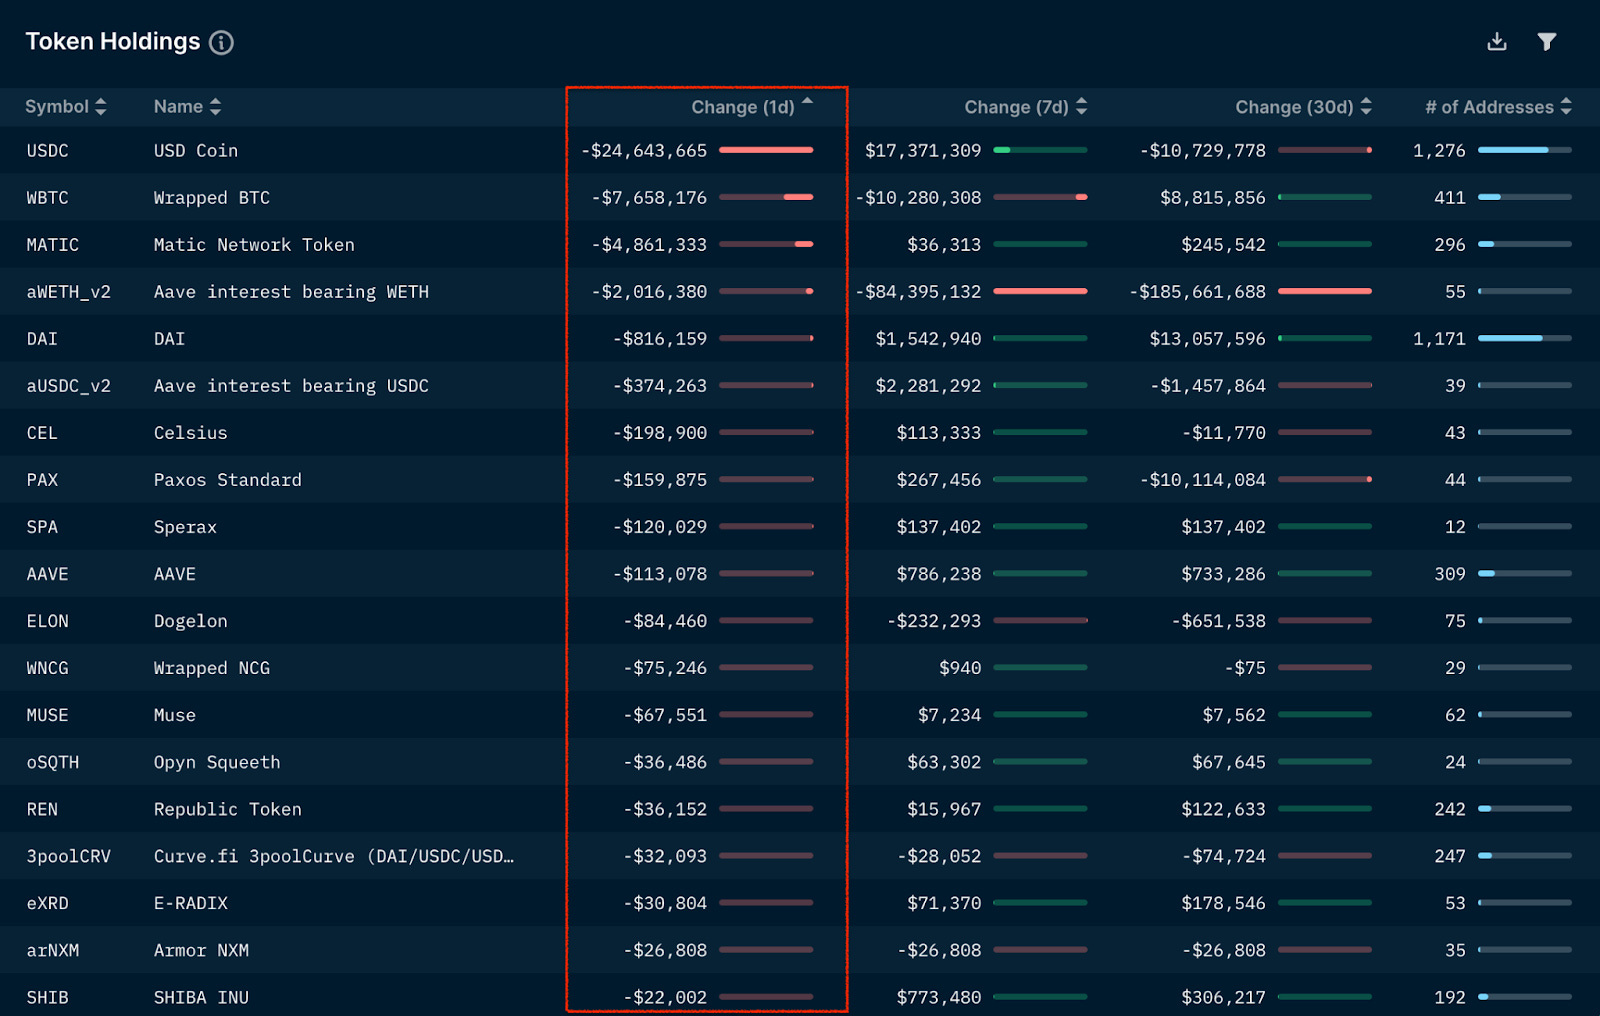1600x1016 pixels.
Task: Select the WNCG symbol cell
Action: click(x=48, y=668)
